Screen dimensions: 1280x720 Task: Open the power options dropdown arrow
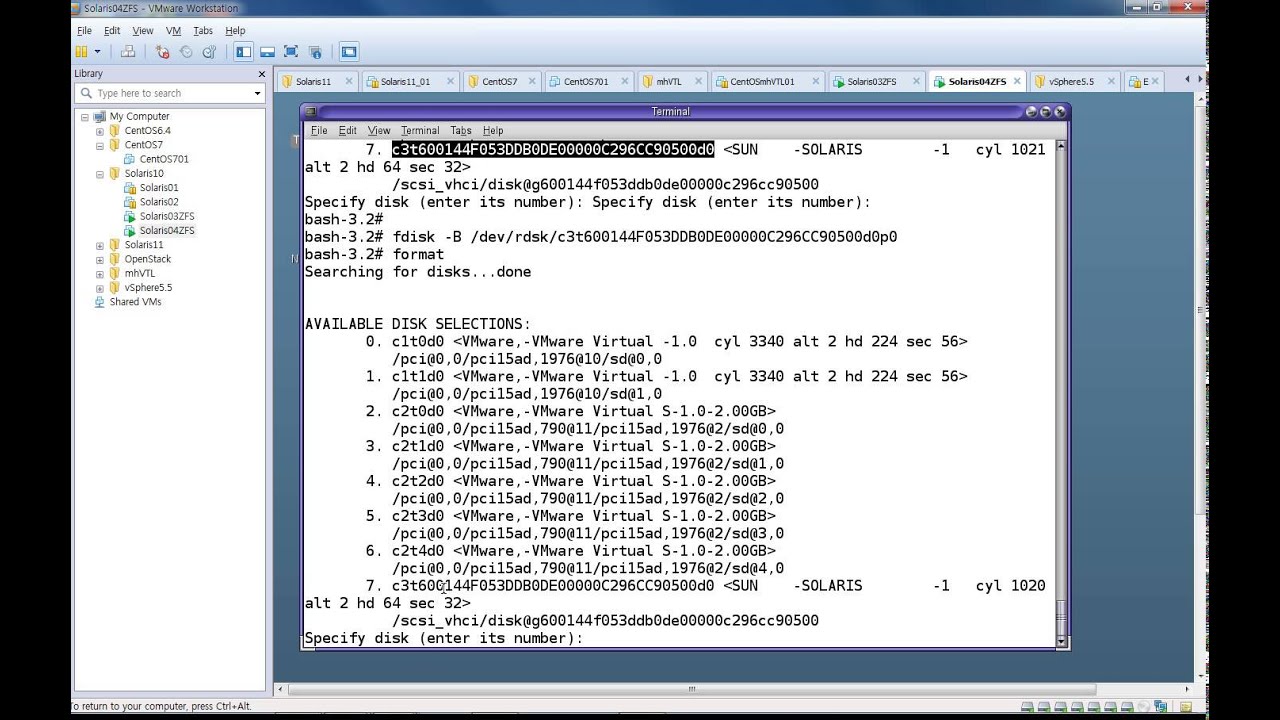97,52
